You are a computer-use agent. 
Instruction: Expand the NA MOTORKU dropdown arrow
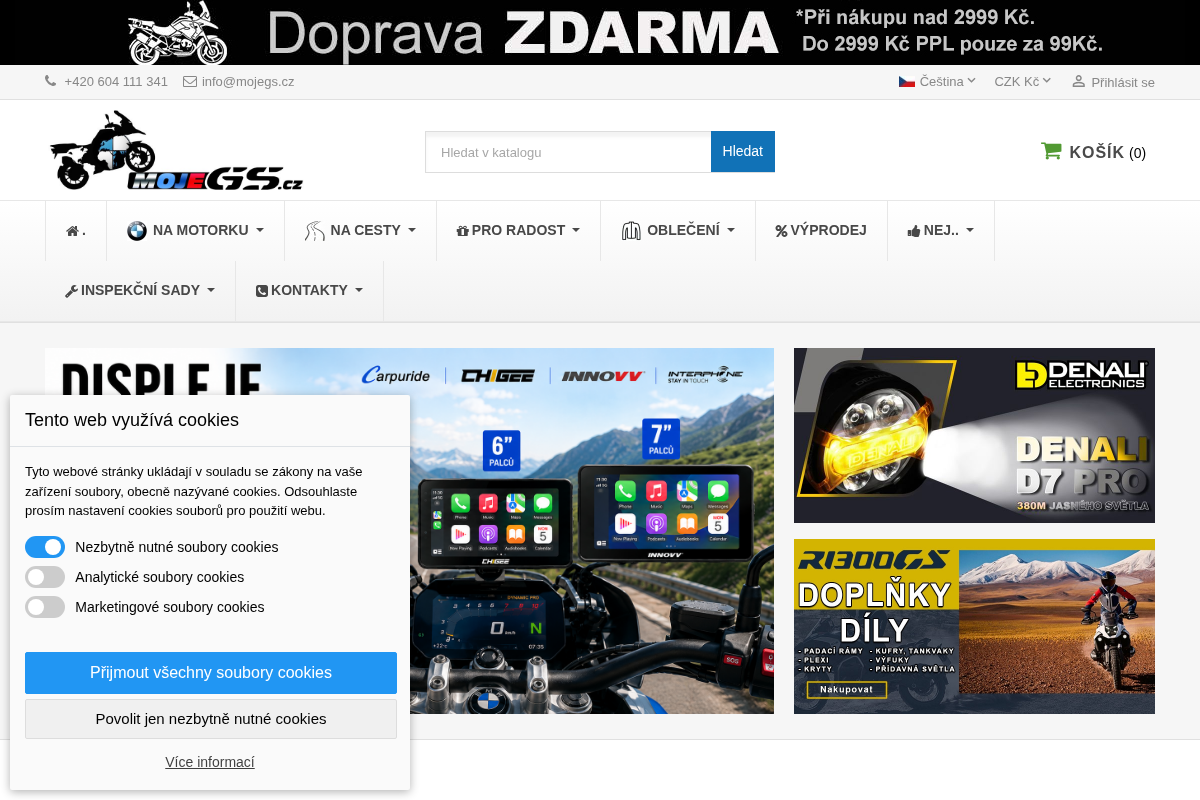260,231
